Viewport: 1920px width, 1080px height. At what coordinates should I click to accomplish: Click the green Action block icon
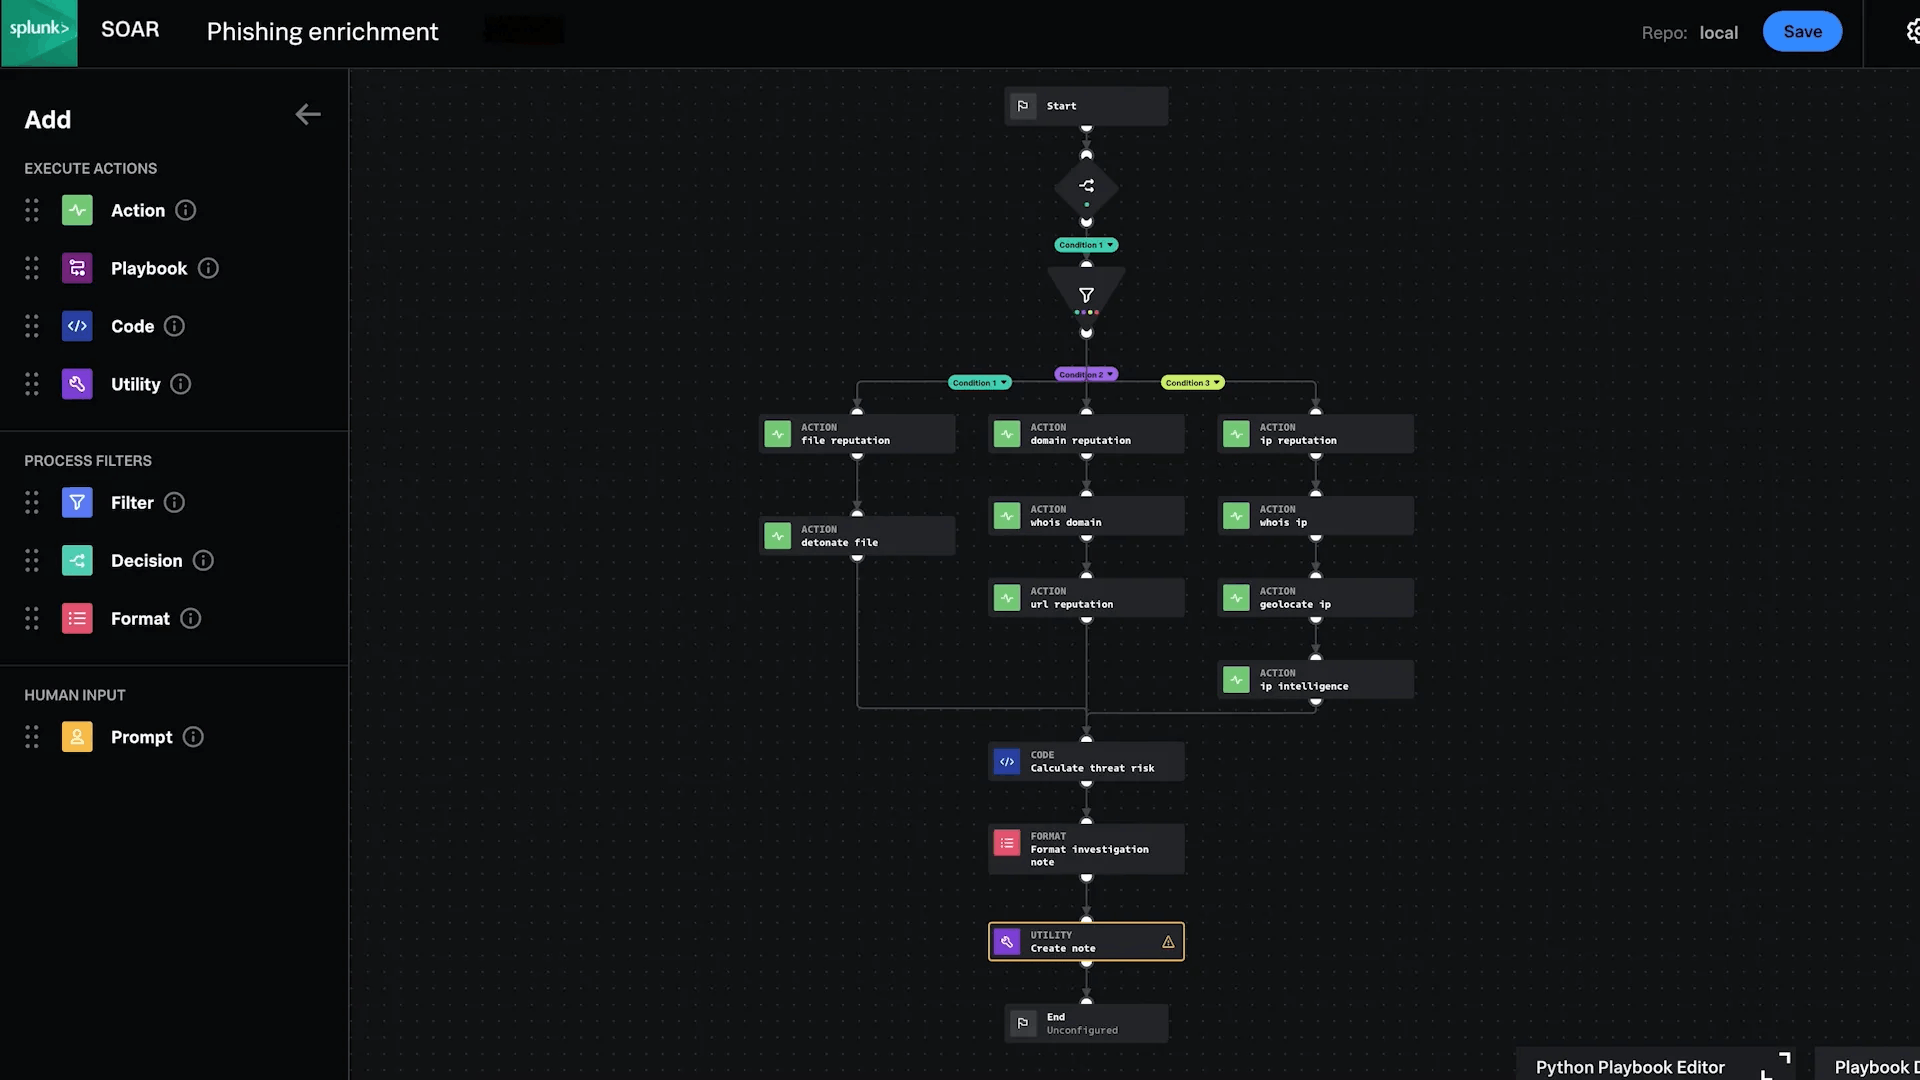(77, 210)
